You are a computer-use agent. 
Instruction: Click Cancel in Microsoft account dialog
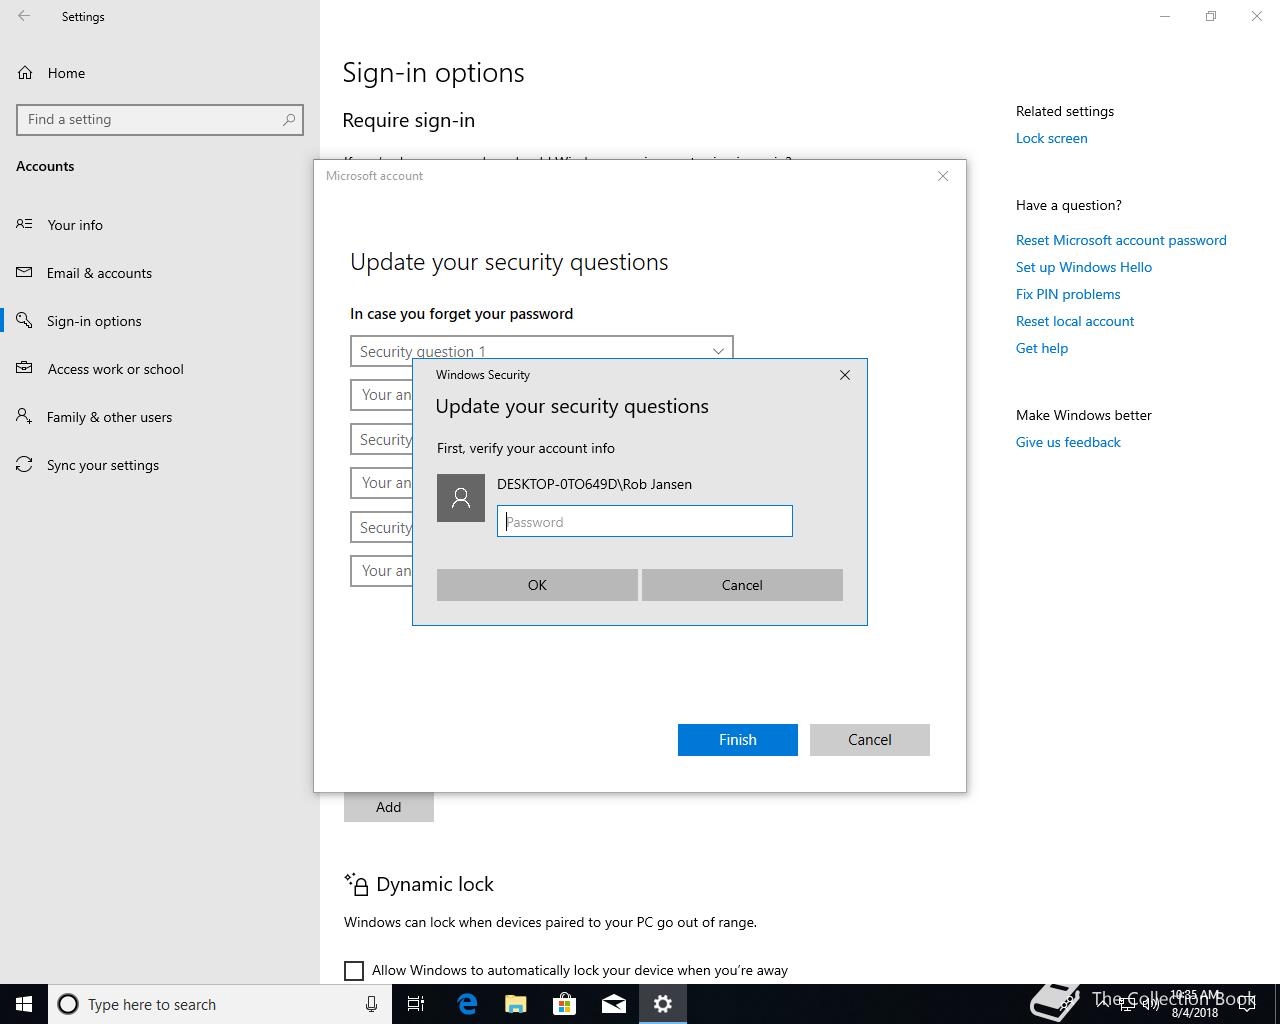click(x=870, y=740)
